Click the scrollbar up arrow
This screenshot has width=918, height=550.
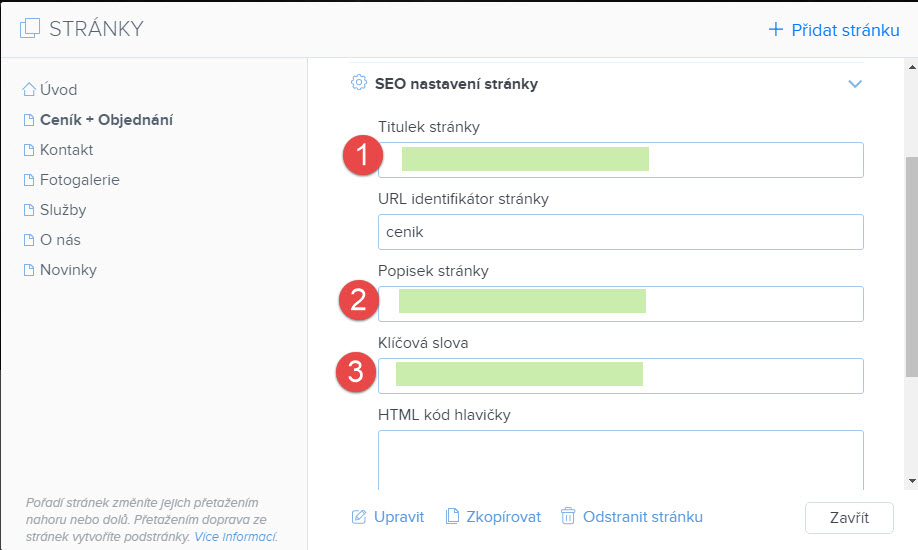tap(912, 67)
